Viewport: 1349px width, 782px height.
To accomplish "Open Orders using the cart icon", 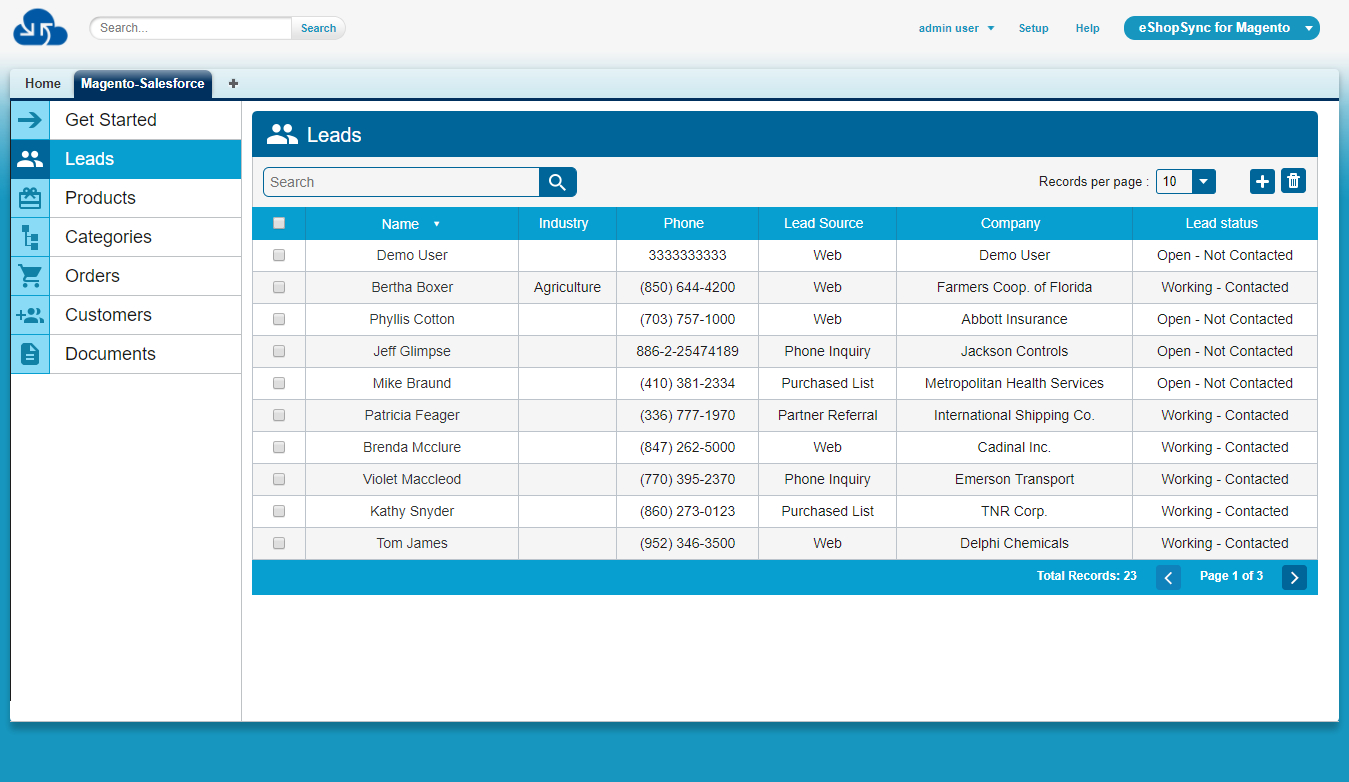I will click(30, 275).
